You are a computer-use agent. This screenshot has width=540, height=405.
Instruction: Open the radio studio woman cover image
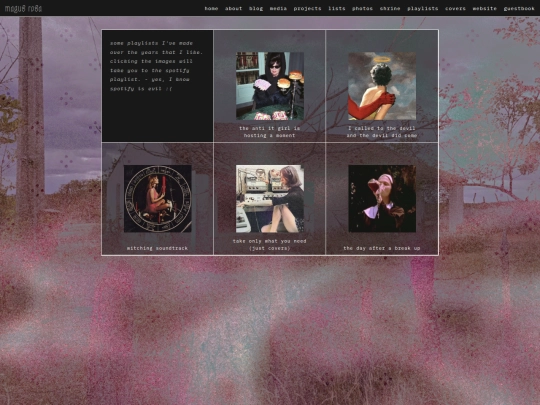coord(270,199)
